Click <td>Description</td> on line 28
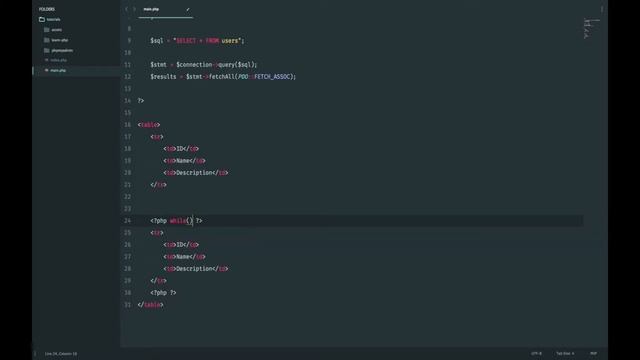640x360 pixels. tap(196, 269)
